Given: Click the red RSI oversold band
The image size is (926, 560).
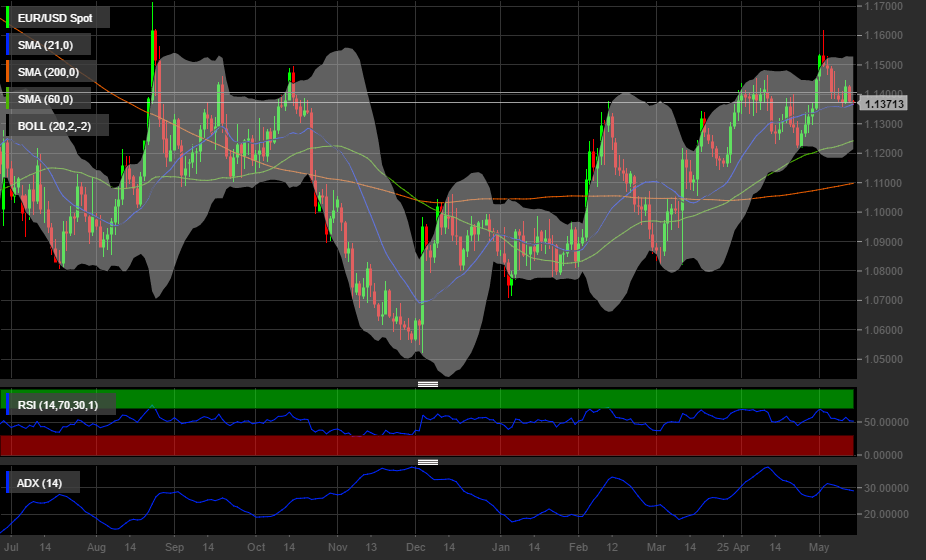Looking at the screenshot, I should click(x=500, y=445).
